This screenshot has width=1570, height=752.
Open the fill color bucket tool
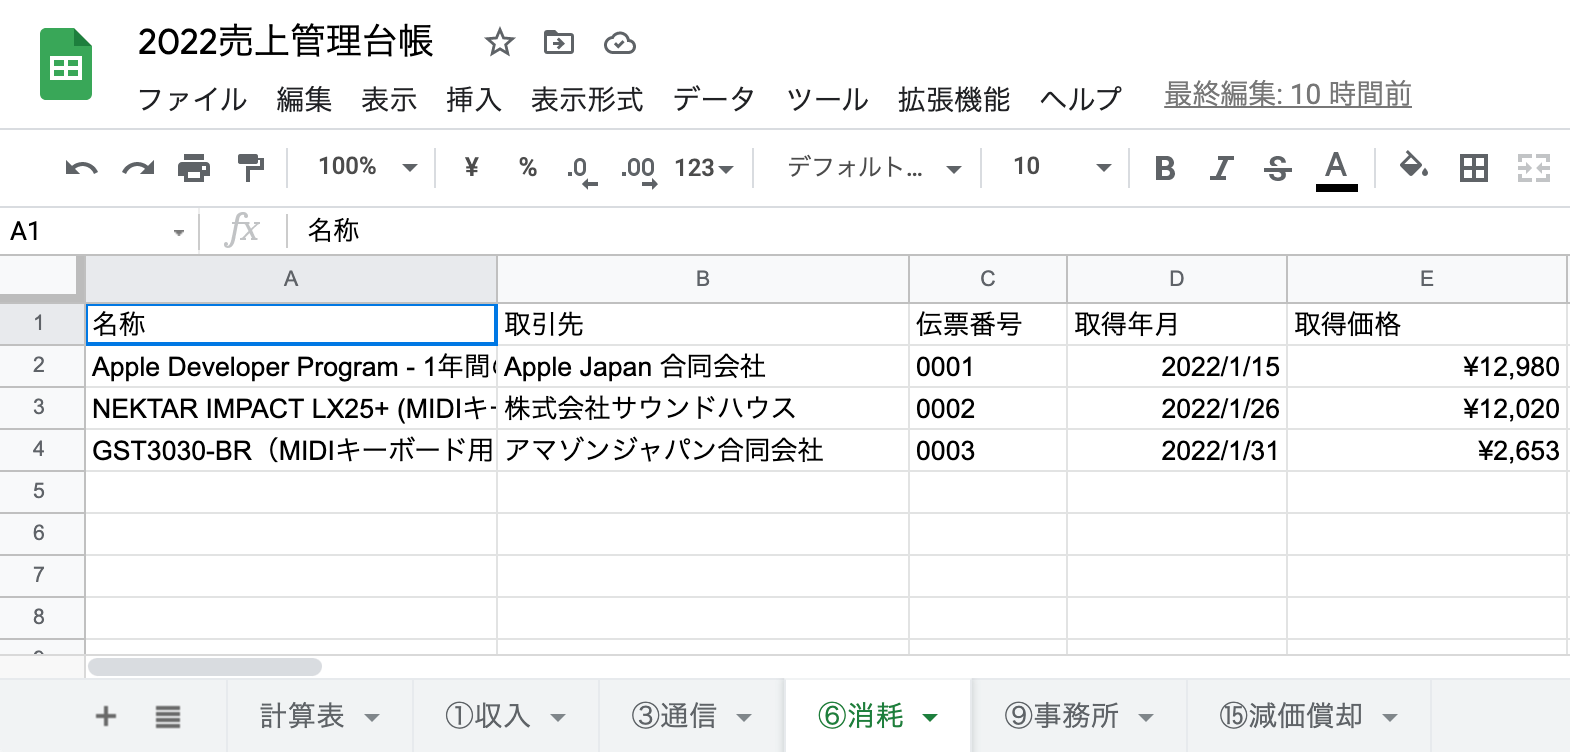click(1412, 167)
